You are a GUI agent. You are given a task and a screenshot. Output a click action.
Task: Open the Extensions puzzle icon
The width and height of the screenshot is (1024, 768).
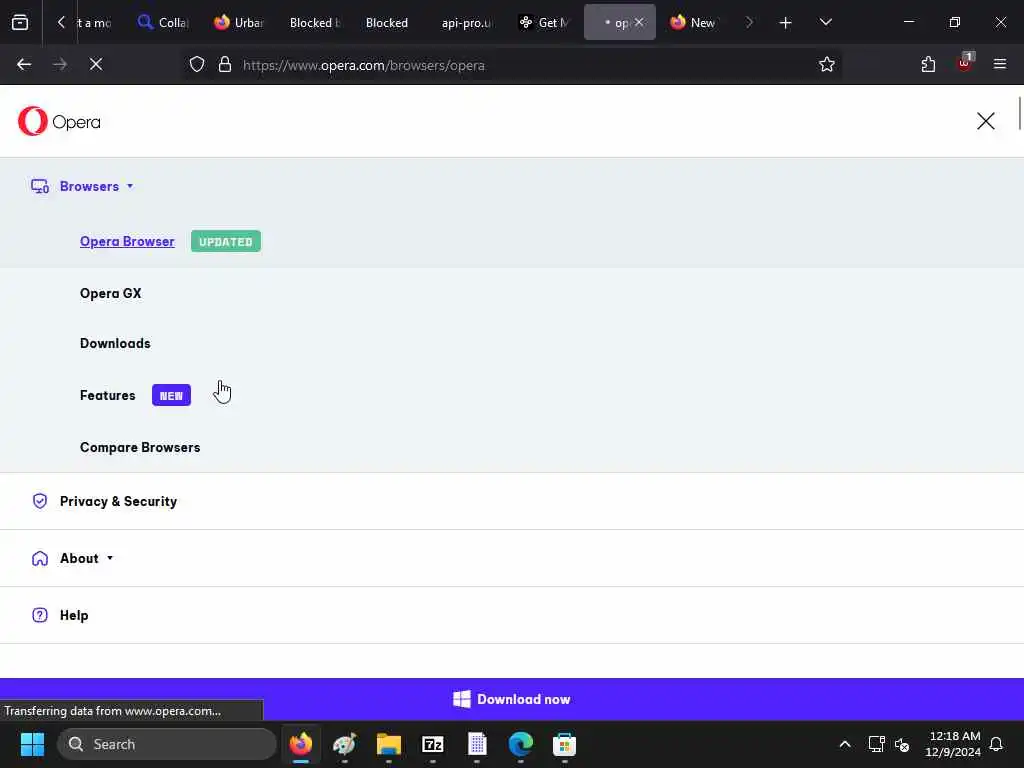coord(928,65)
